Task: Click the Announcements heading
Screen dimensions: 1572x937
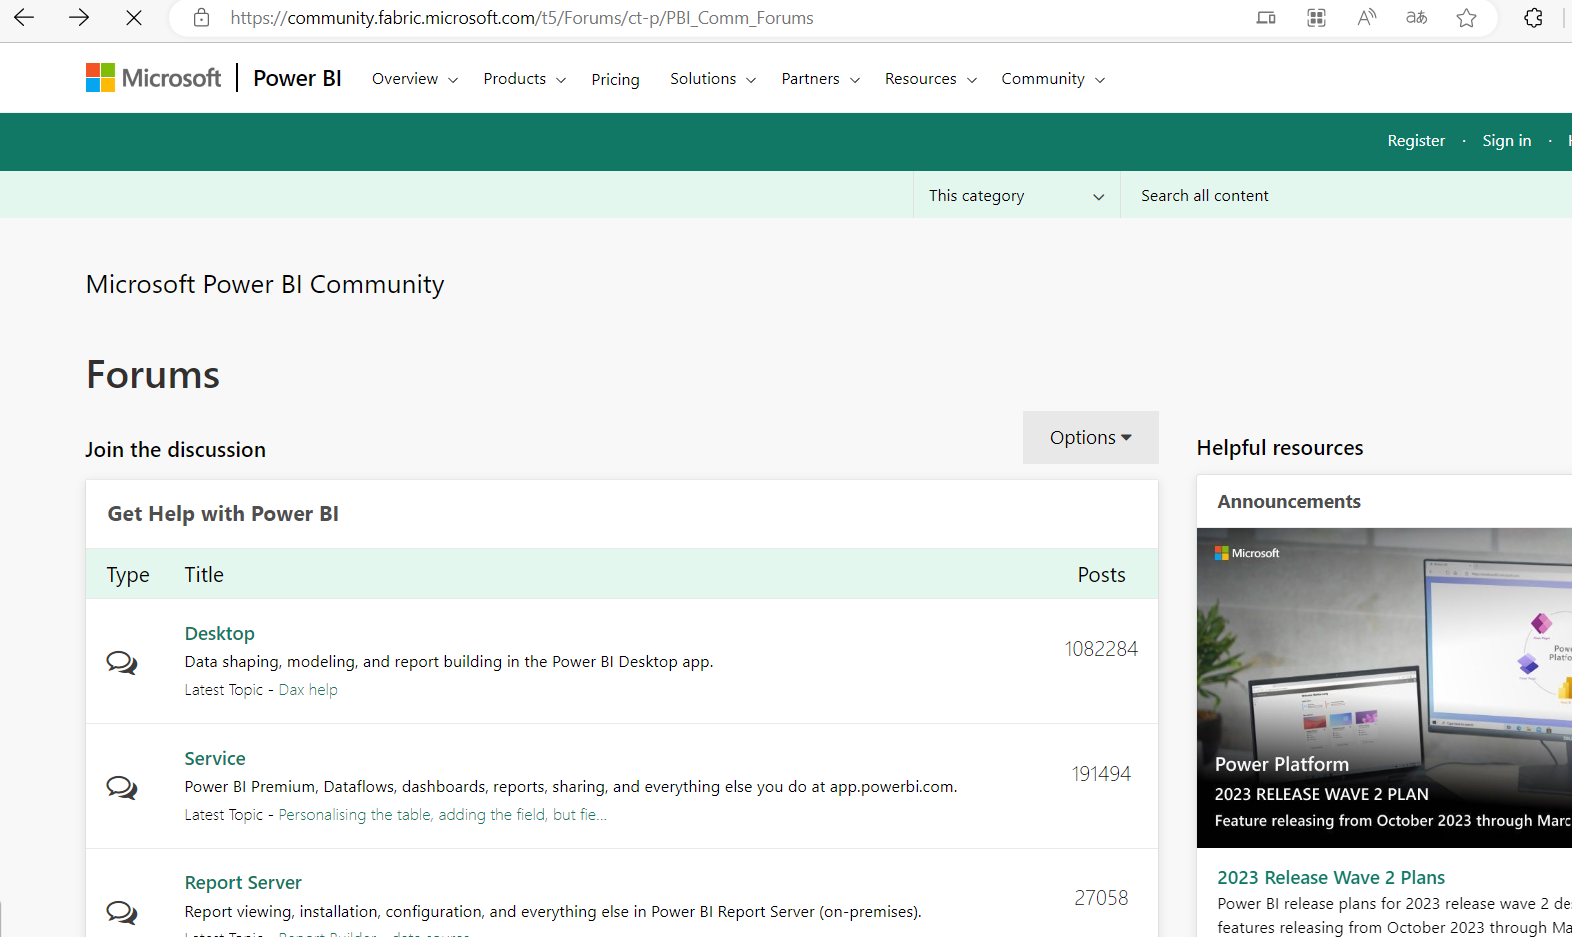Action: (1289, 502)
